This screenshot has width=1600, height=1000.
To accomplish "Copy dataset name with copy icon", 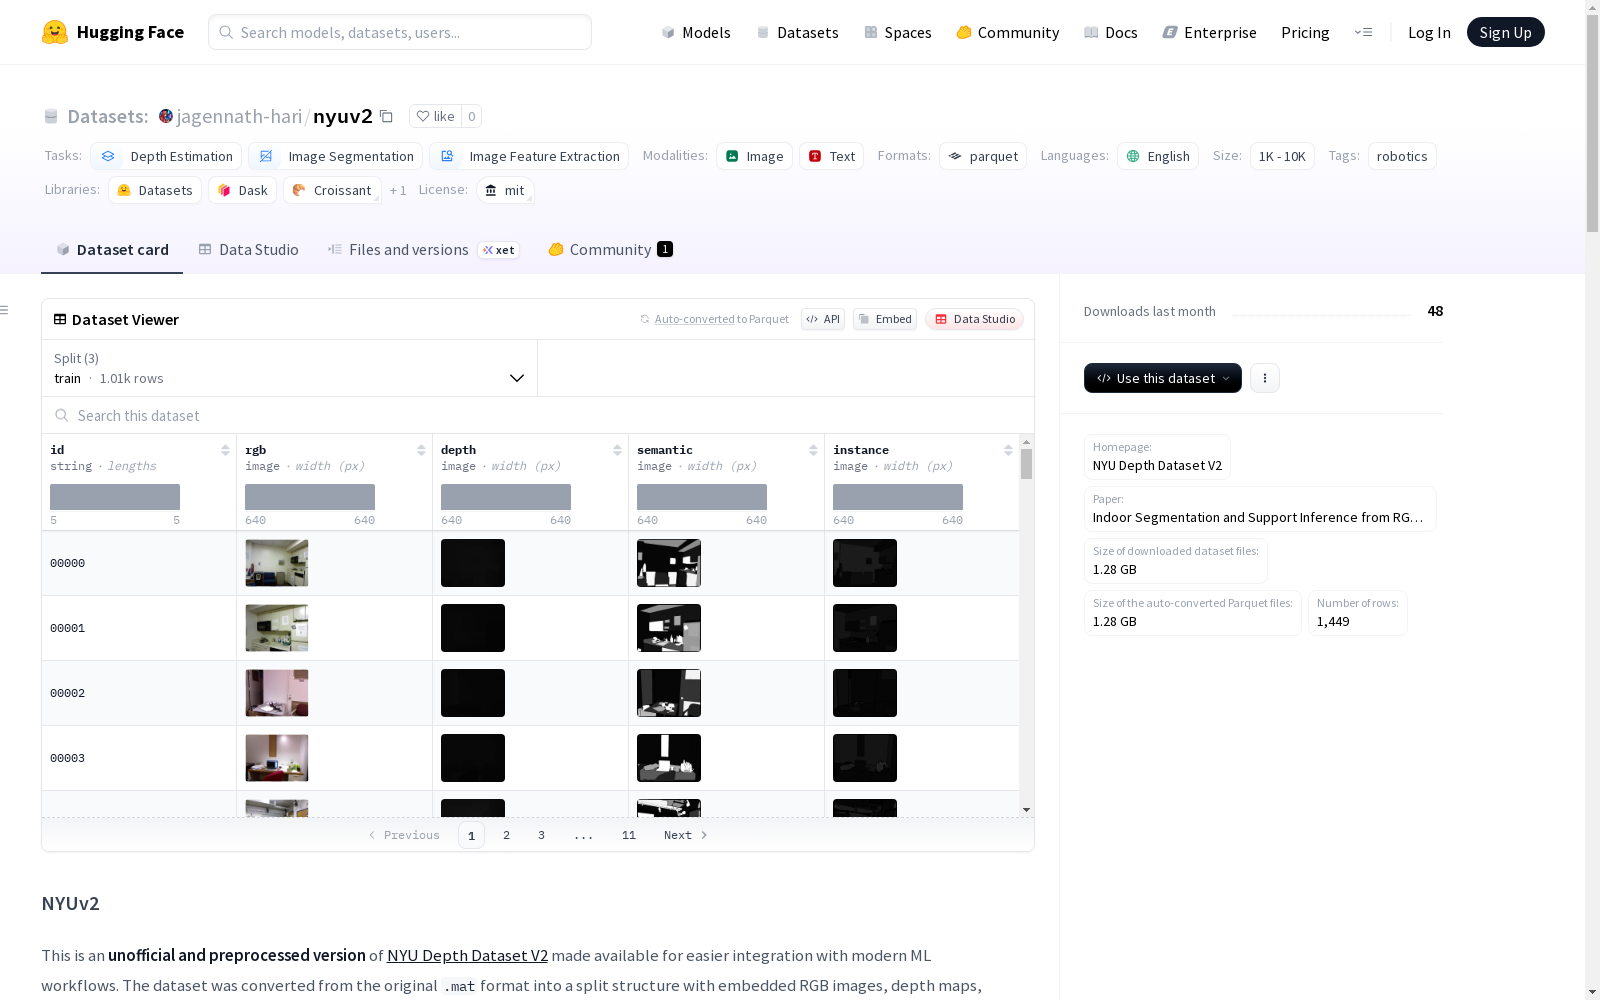I will pyautogui.click(x=386, y=116).
